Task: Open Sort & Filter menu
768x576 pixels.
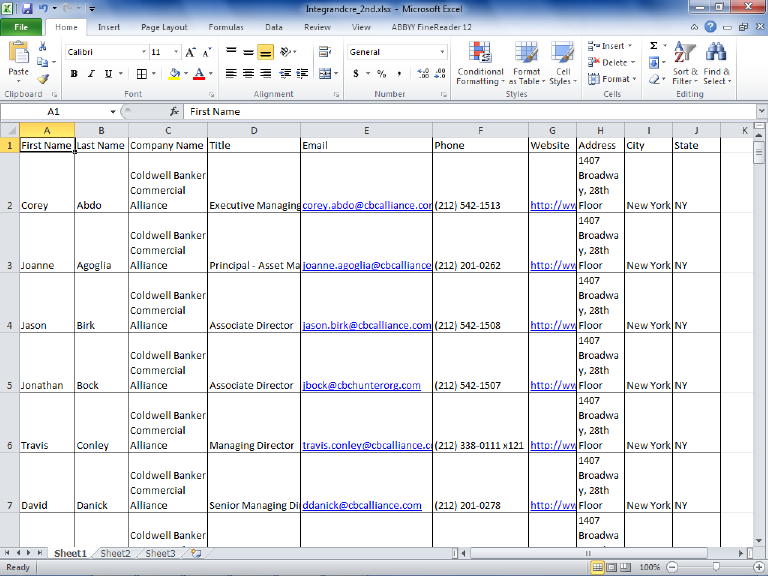Action: tap(685, 64)
